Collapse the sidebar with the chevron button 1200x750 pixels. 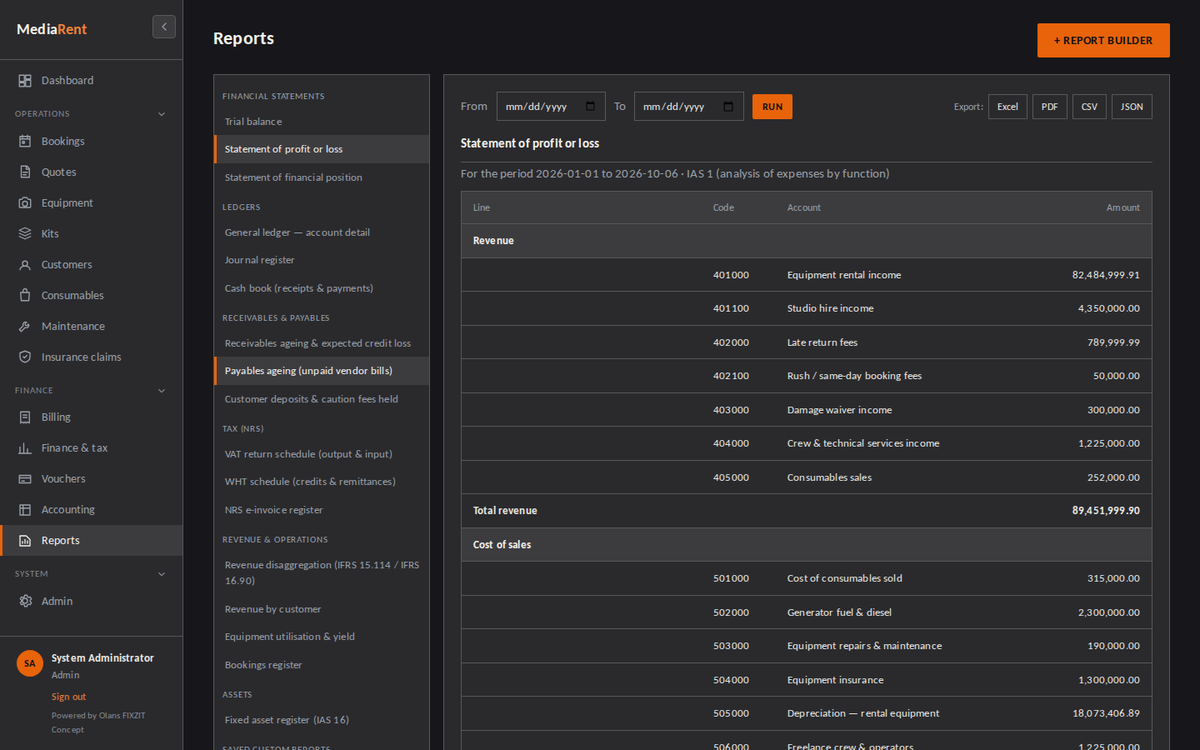[x=164, y=27]
